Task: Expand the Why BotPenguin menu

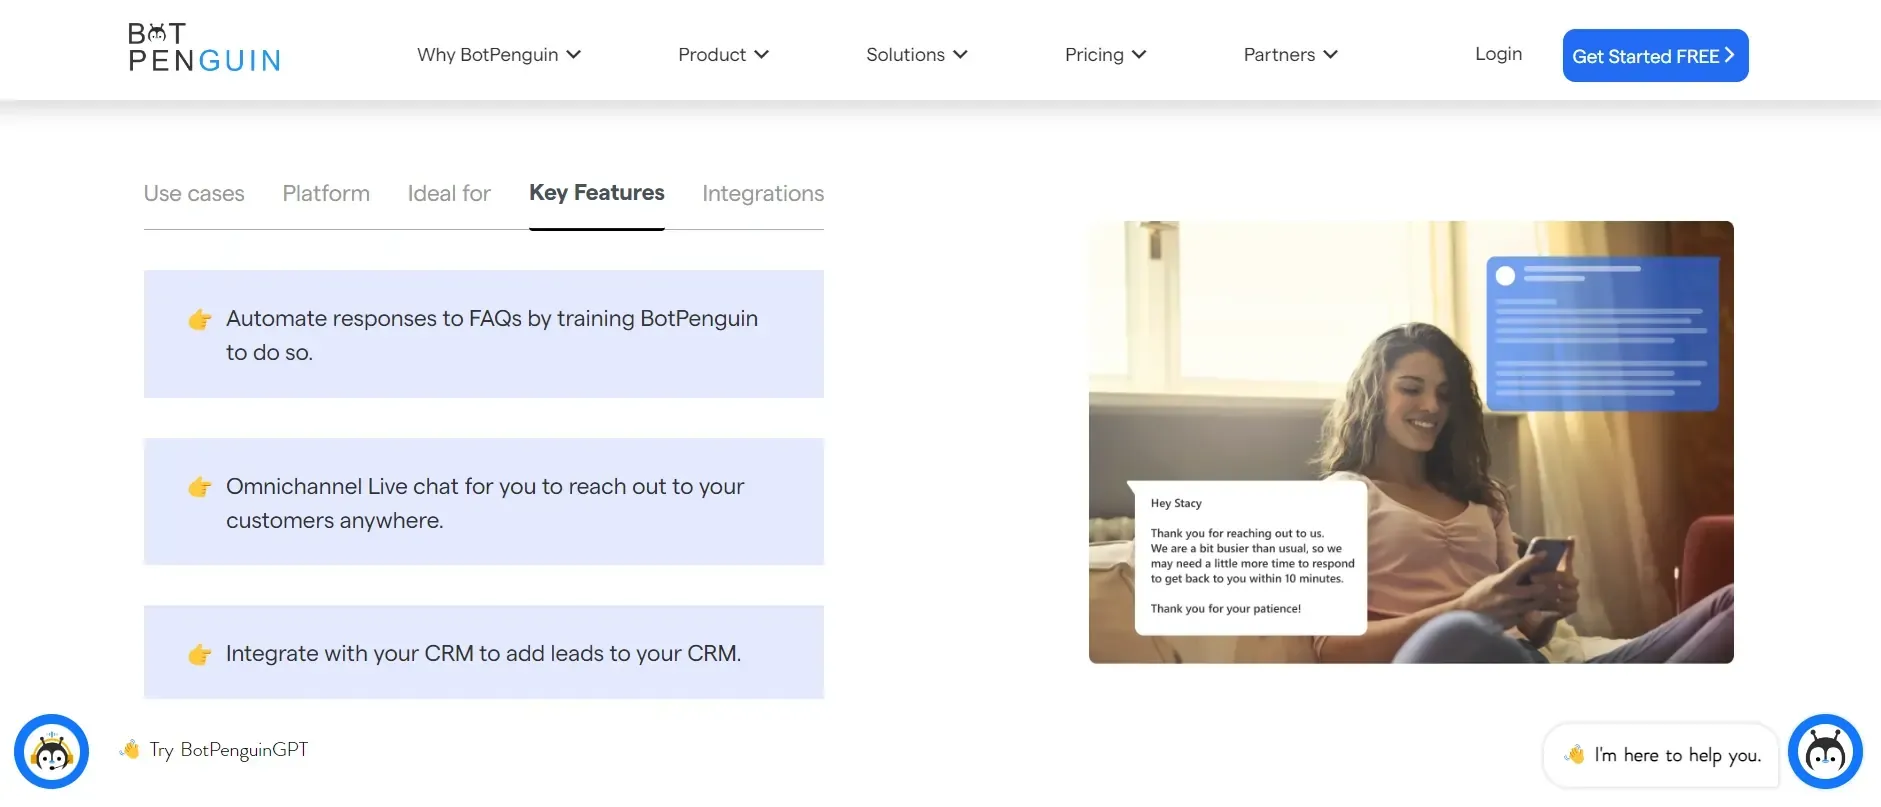Action: point(499,55)
